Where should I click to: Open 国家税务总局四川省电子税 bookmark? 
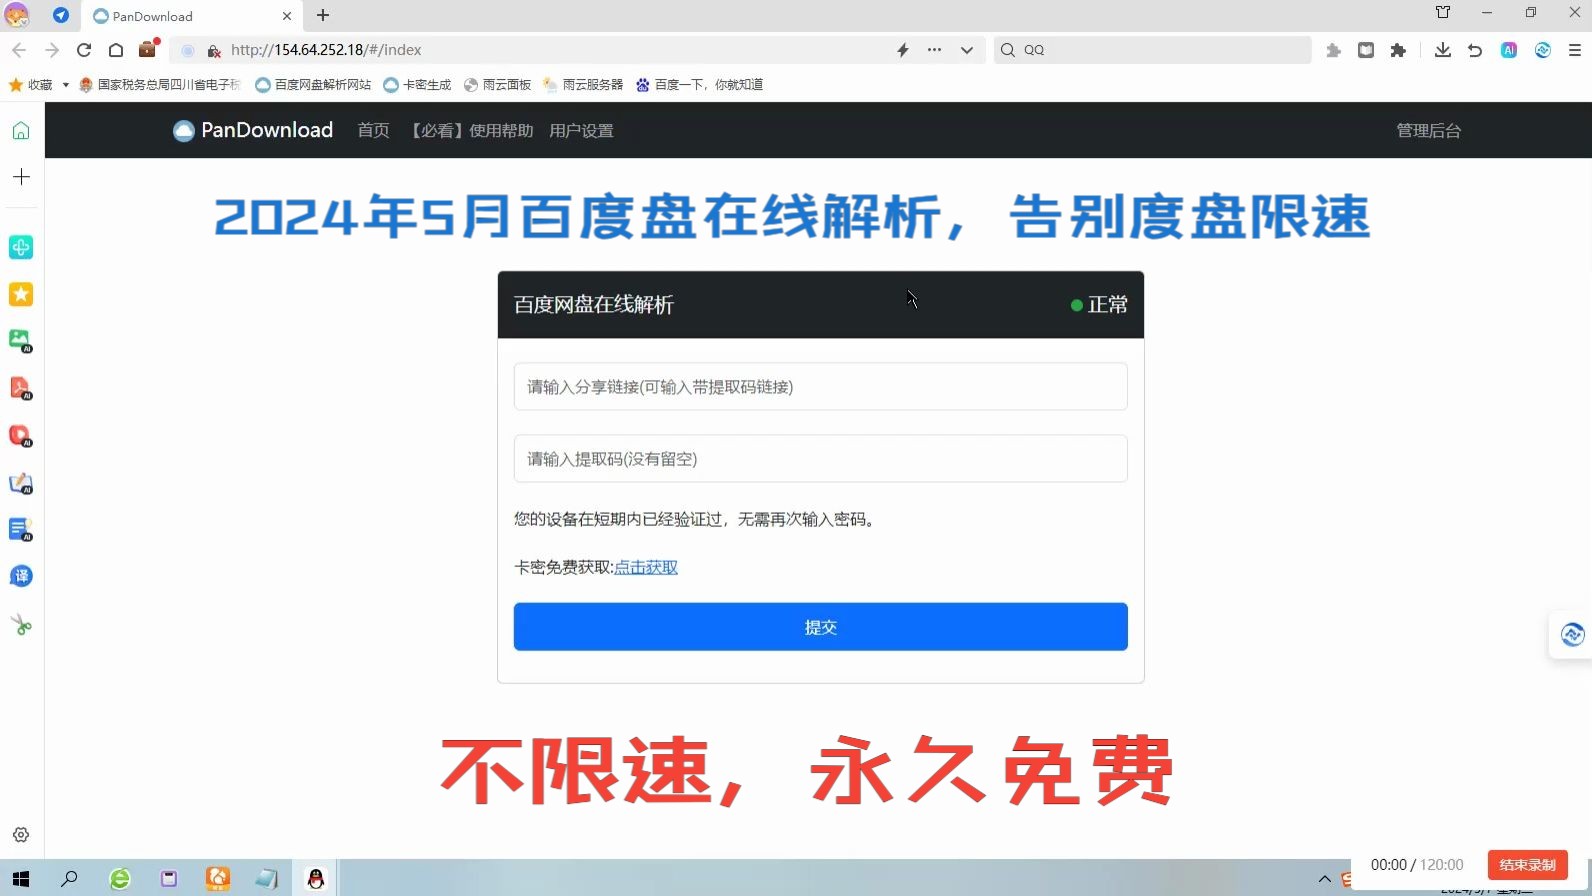(x=160, y=85)
